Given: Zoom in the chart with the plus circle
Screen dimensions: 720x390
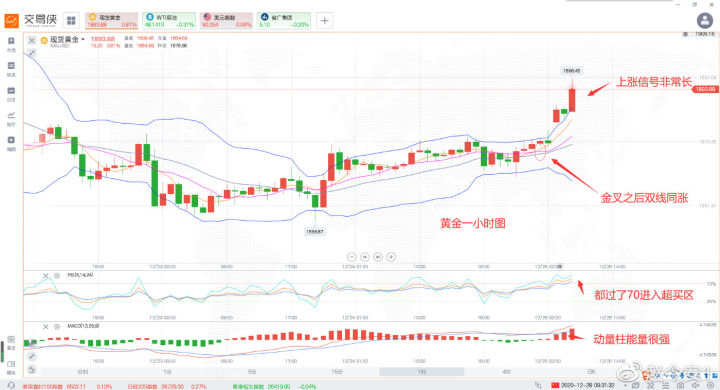Looking at the screenshot, I should [391, 257].
